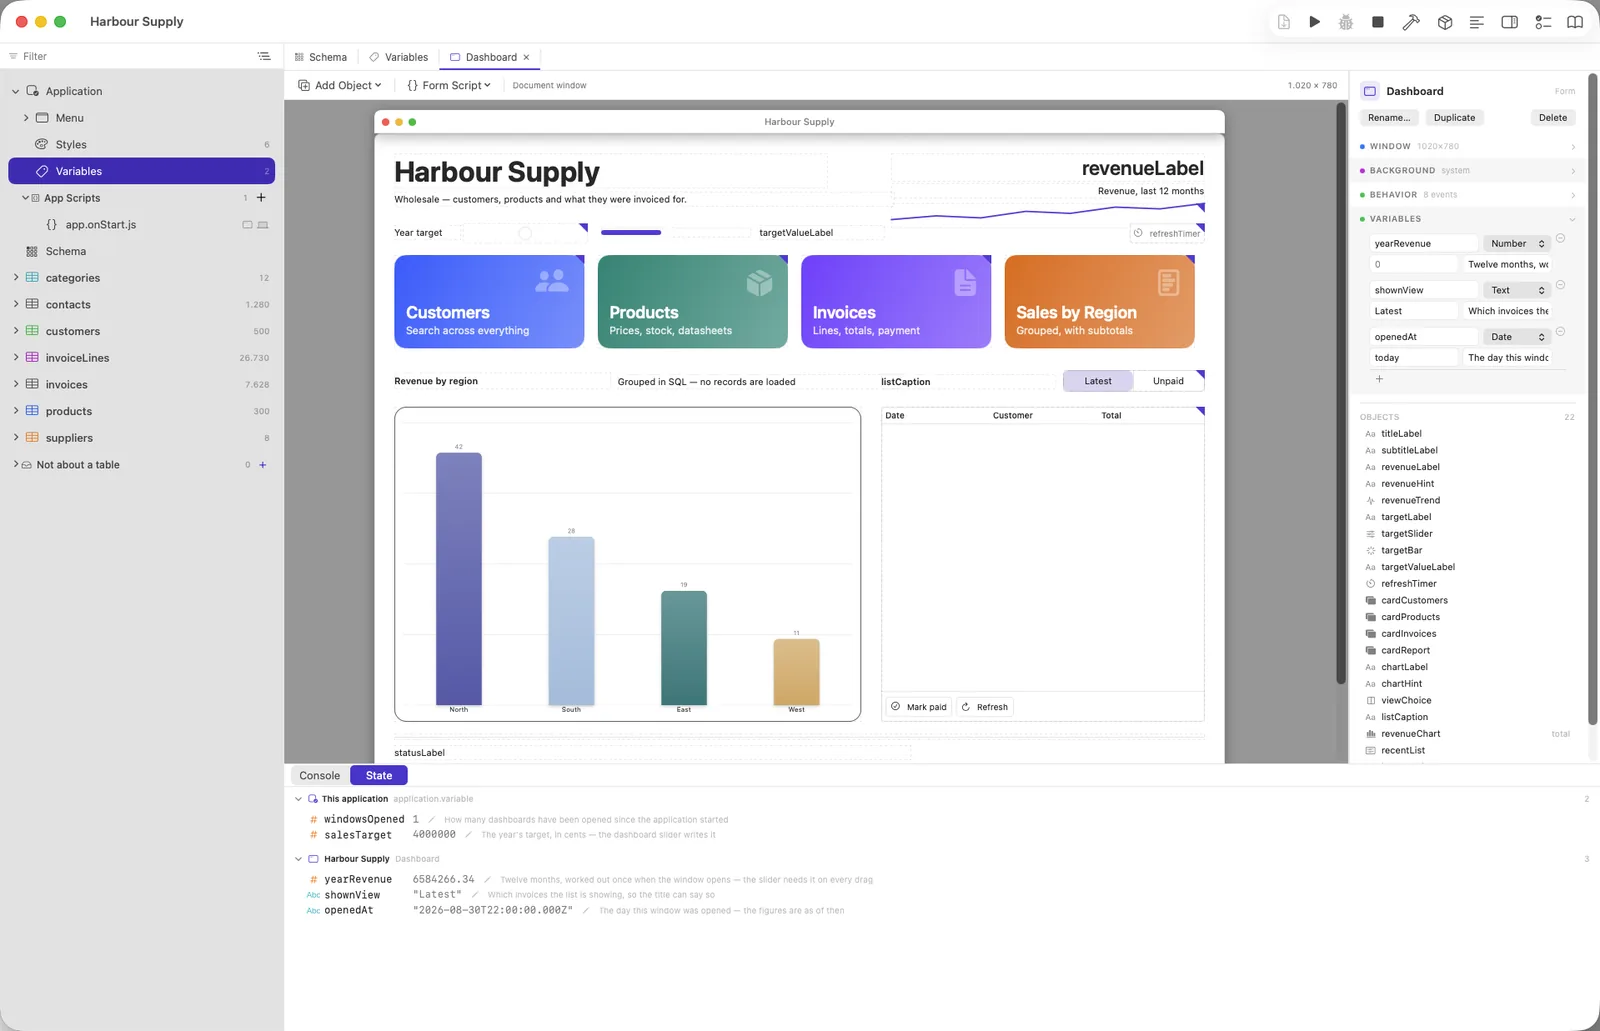The image size is (1600, 1031).
Task: Close the Dashboard tab
Action: 526,57
